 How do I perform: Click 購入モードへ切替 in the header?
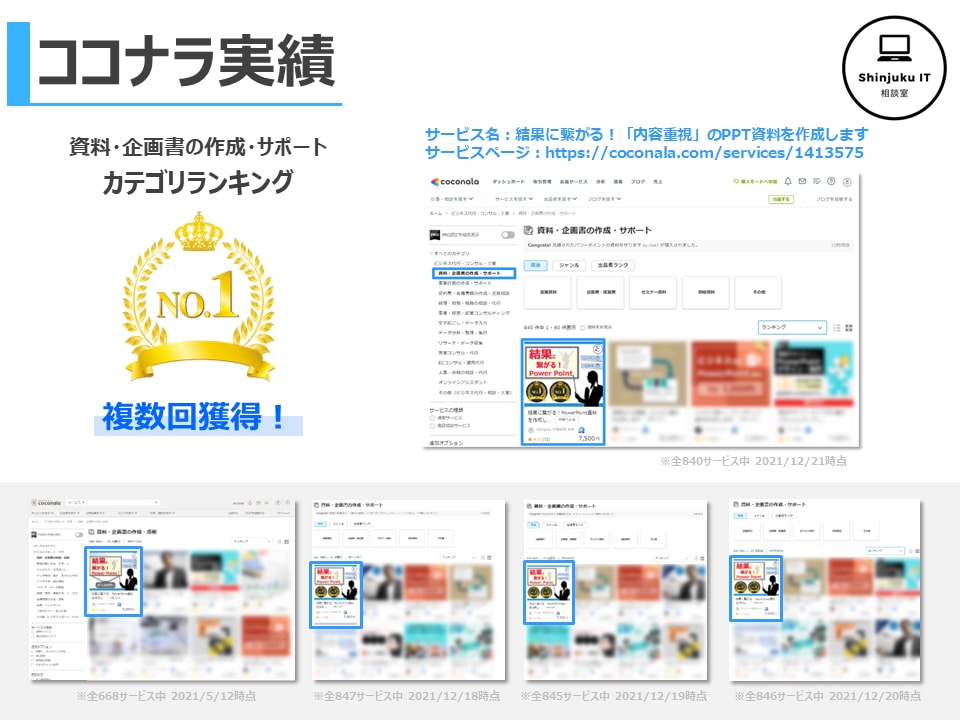point(756,182)
